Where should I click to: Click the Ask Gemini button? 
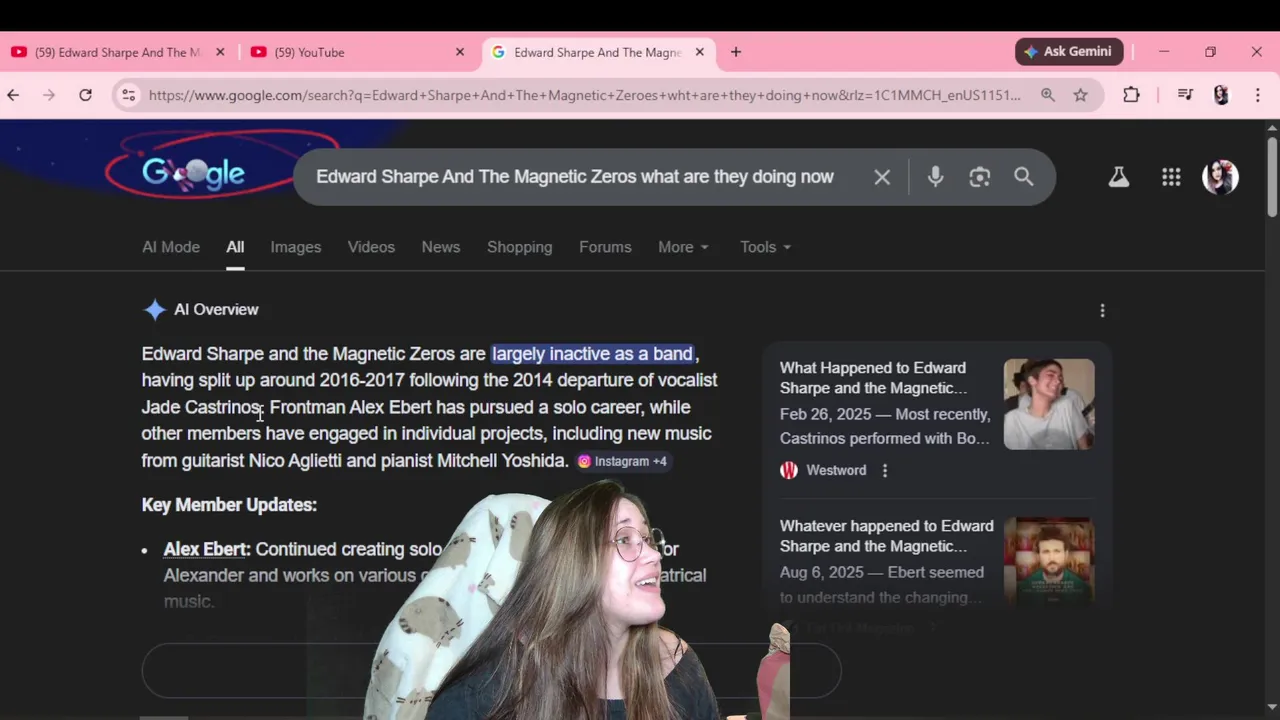(x=1069, y=52)
